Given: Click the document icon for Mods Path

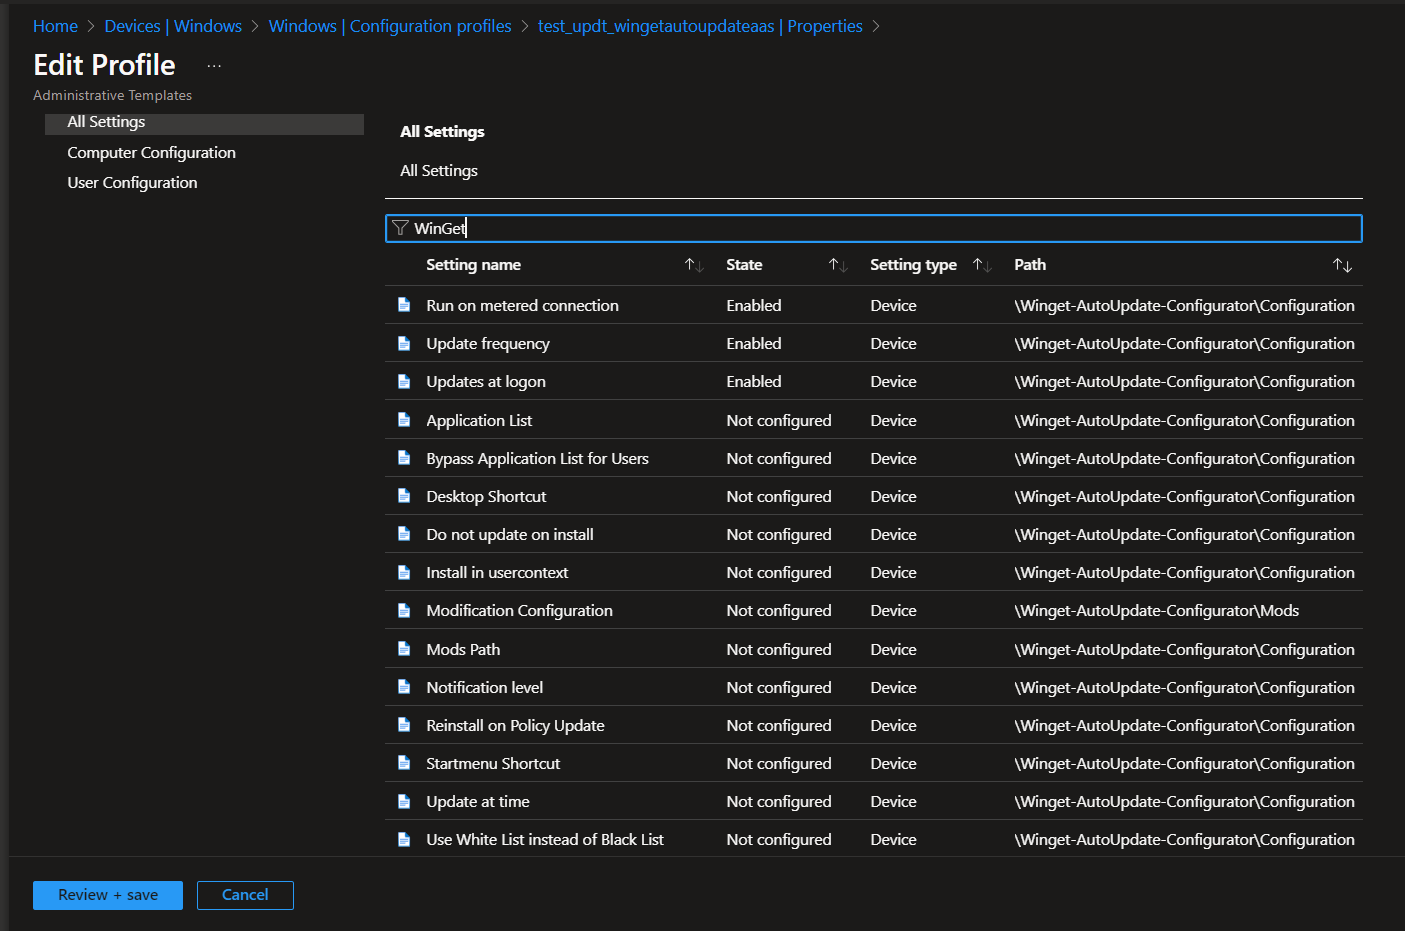Looking at the screenshot, I should click(404, 649).
